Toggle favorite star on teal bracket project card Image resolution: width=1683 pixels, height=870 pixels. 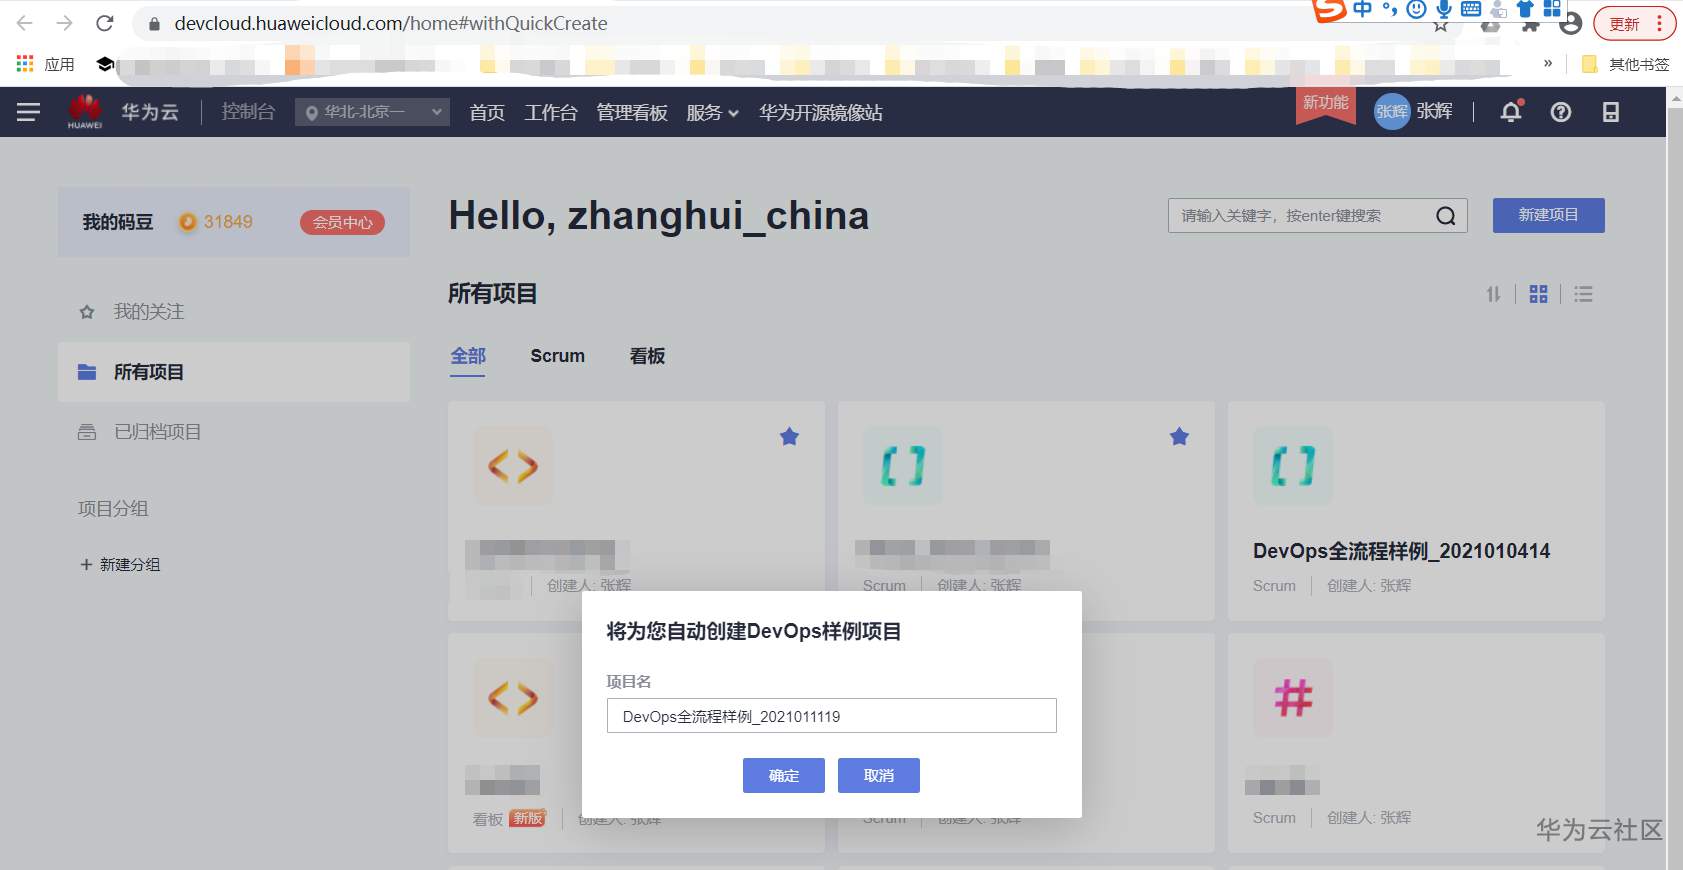pos(1179,436)
